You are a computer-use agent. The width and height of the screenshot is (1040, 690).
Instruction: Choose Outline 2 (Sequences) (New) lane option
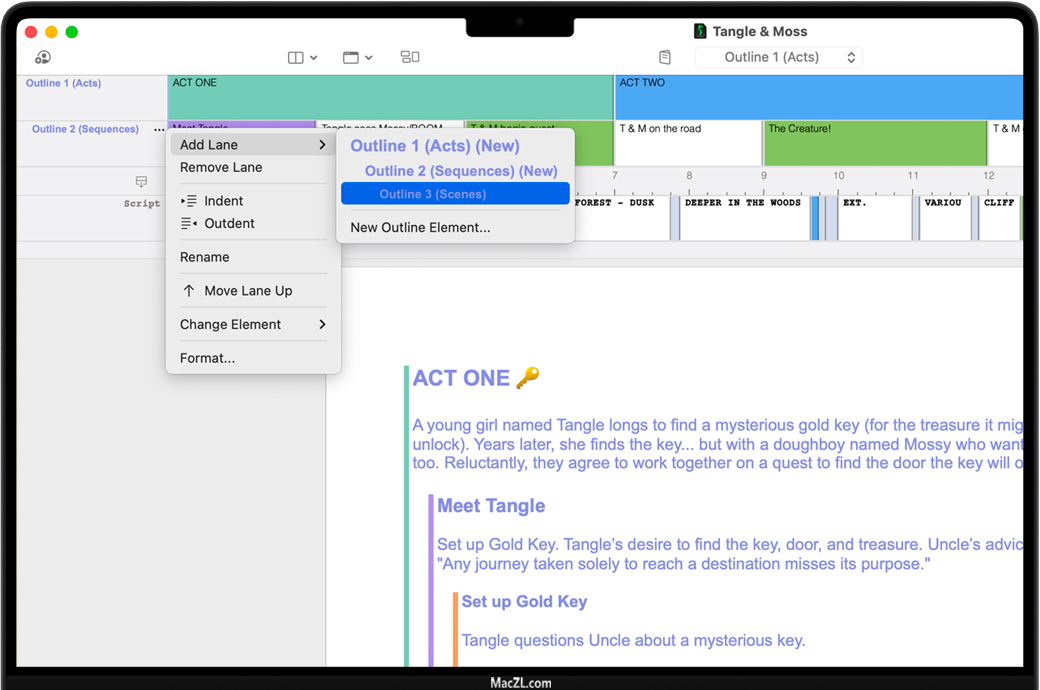[x=460, y=171]
